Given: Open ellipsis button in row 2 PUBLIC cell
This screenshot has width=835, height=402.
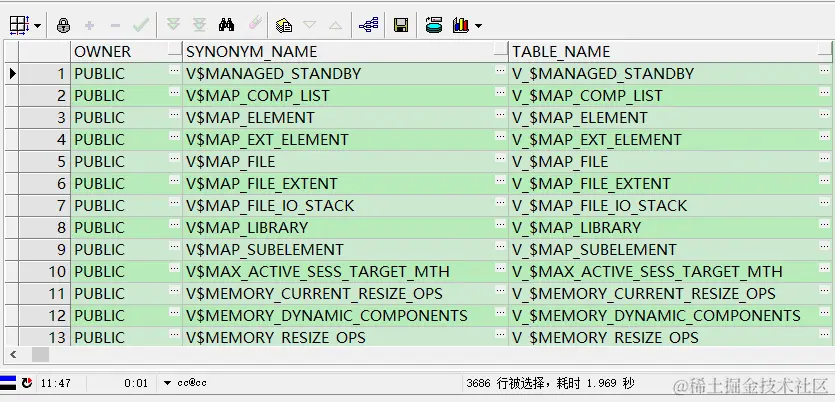Looking at the screenshot, I should pyautogui.click(x=175, y=92).
